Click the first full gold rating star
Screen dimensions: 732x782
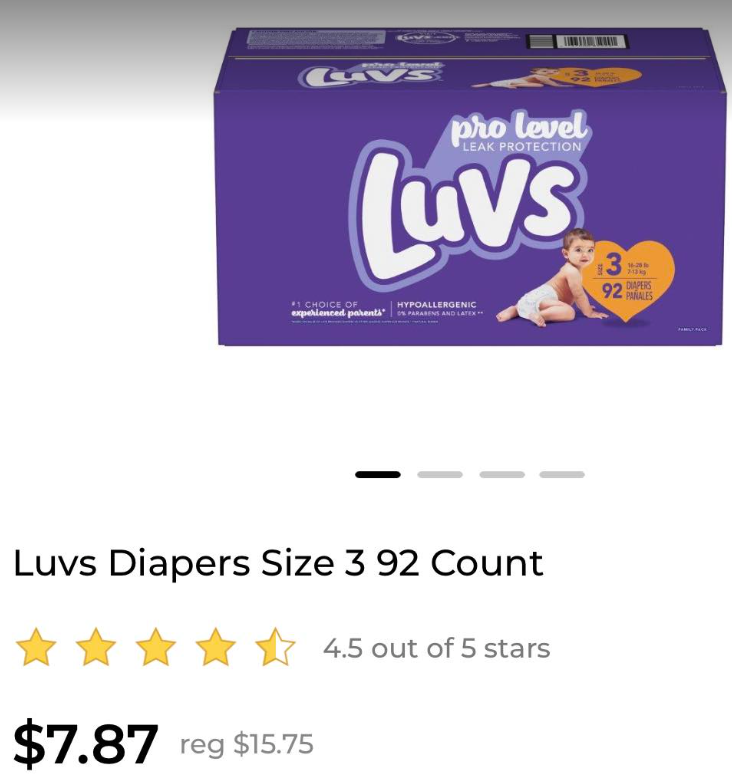point(36,647)
